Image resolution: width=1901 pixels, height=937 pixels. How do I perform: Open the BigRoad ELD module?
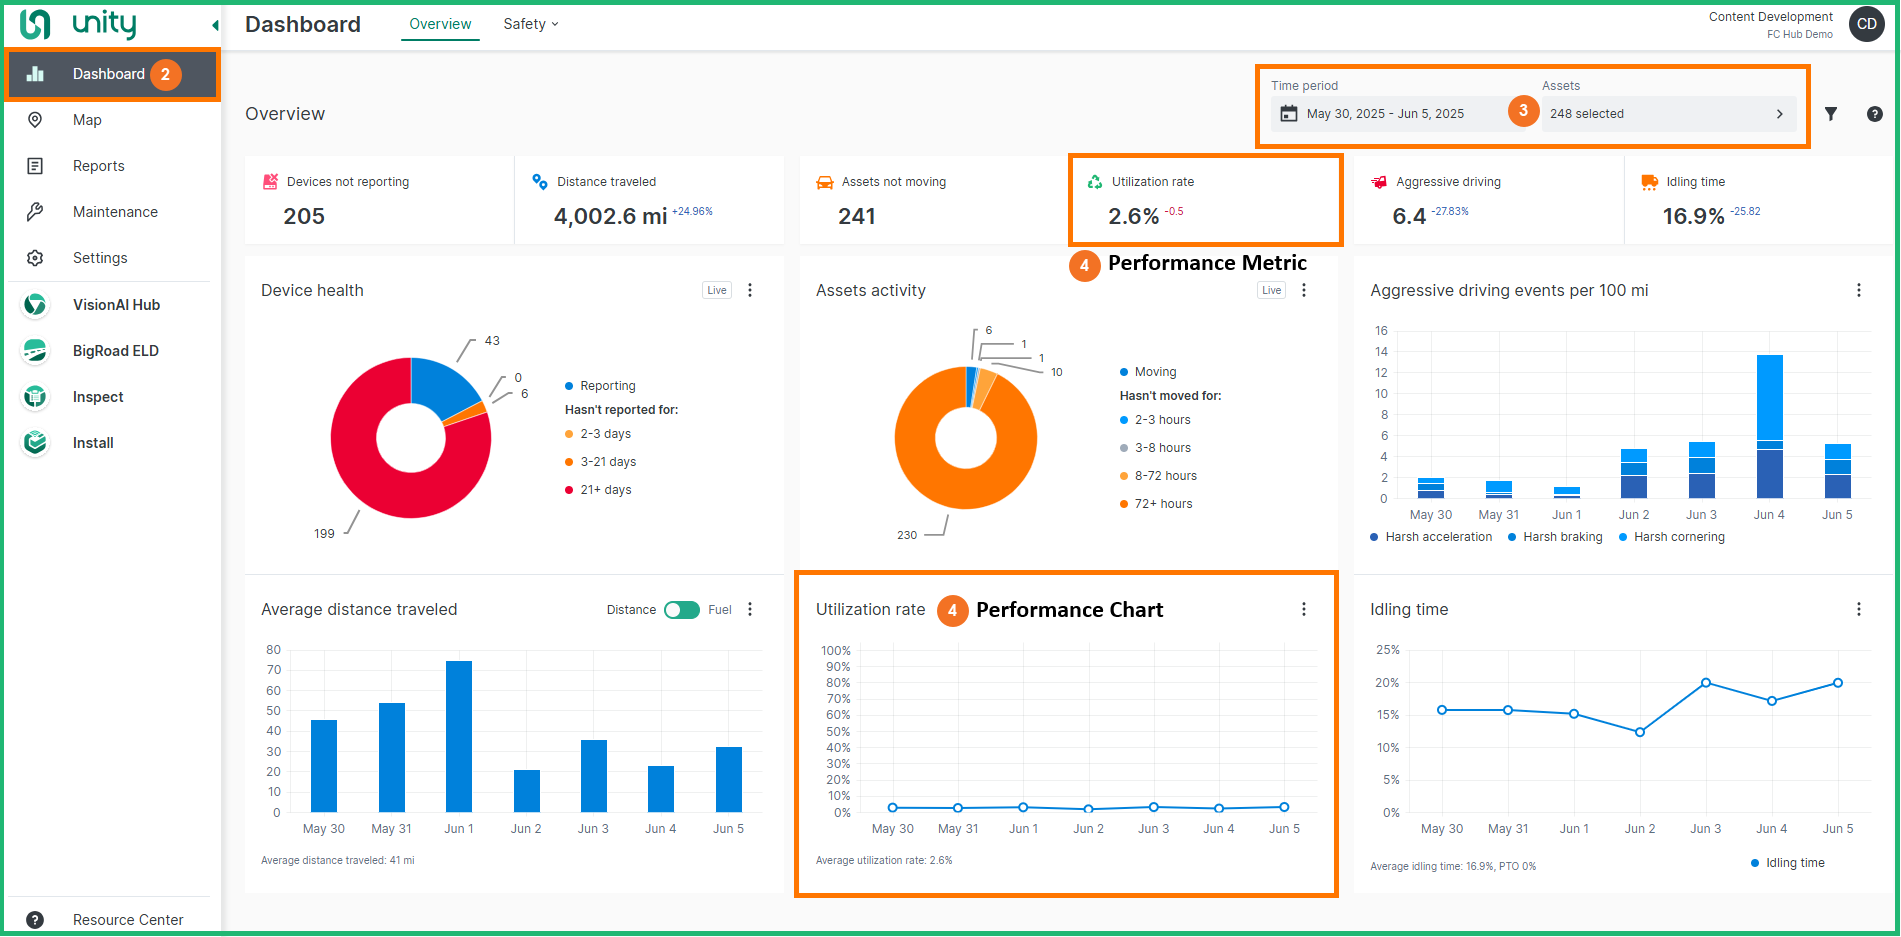(116, 350)
